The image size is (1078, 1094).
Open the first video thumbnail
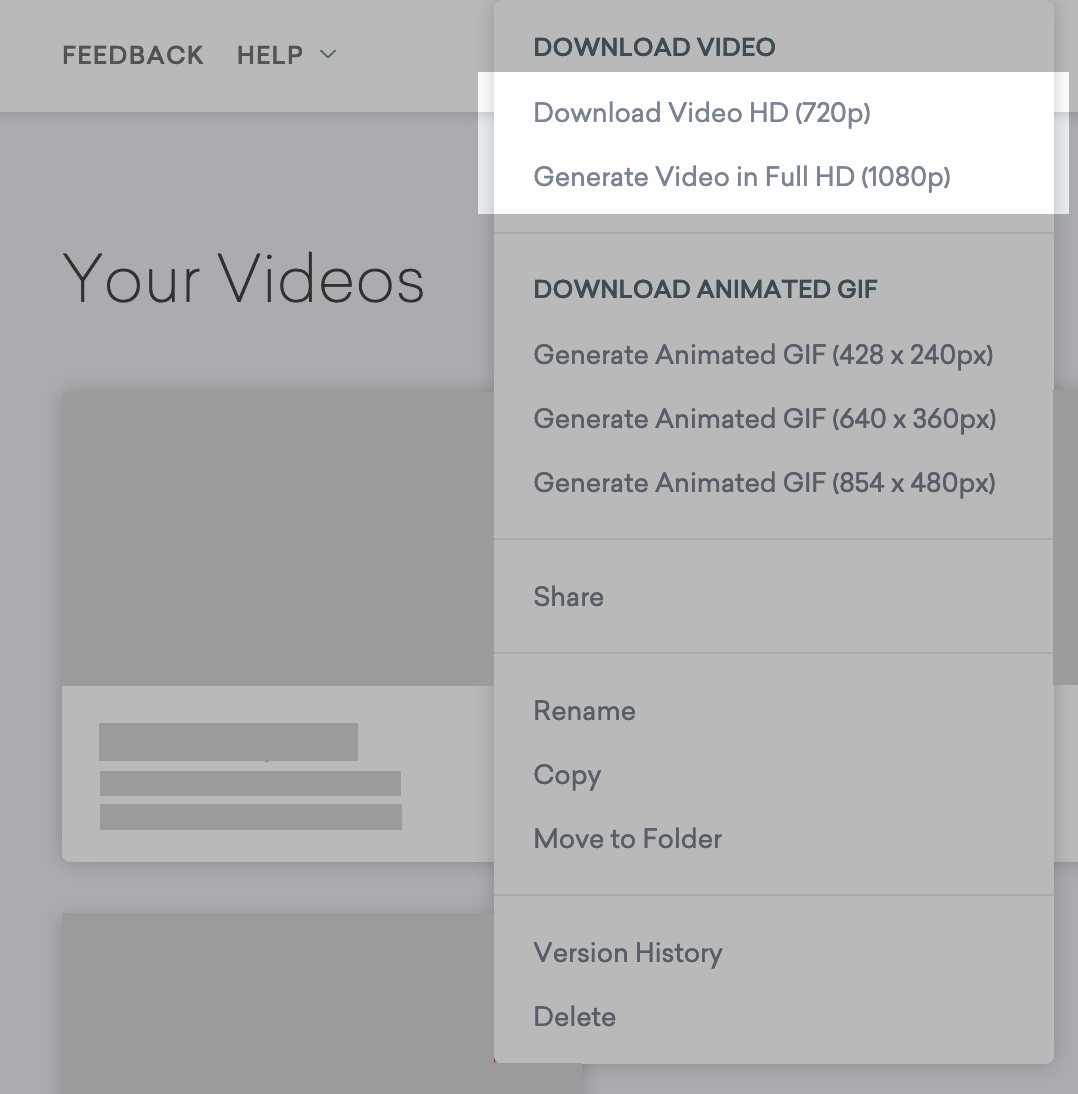pyautogui.click(x=277, y=537)
